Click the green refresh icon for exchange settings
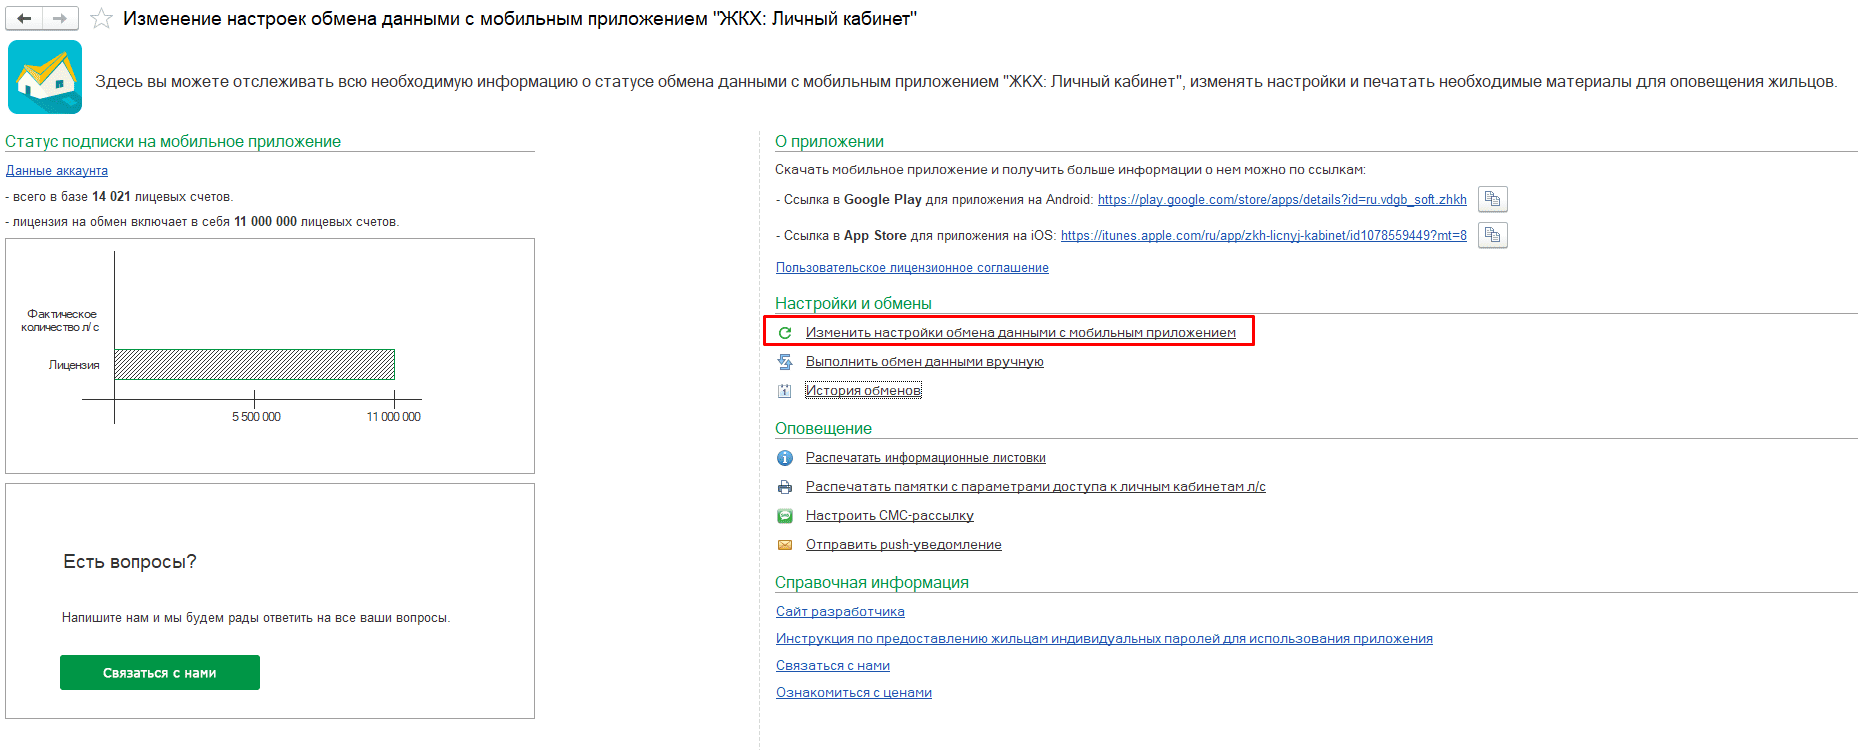 785,333
